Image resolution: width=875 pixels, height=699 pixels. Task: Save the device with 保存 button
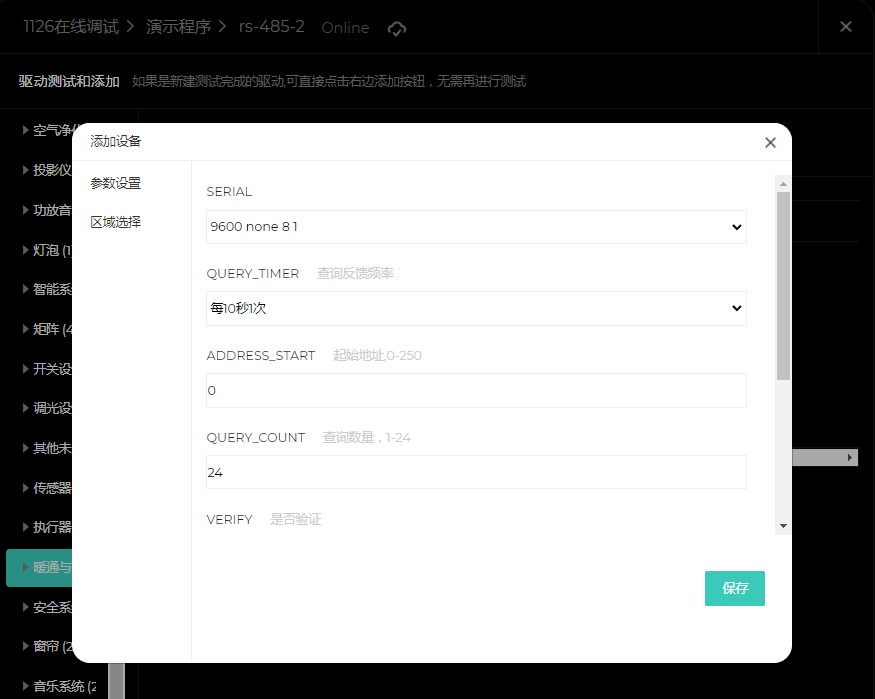pyautogui.click(x=734, y=588)
